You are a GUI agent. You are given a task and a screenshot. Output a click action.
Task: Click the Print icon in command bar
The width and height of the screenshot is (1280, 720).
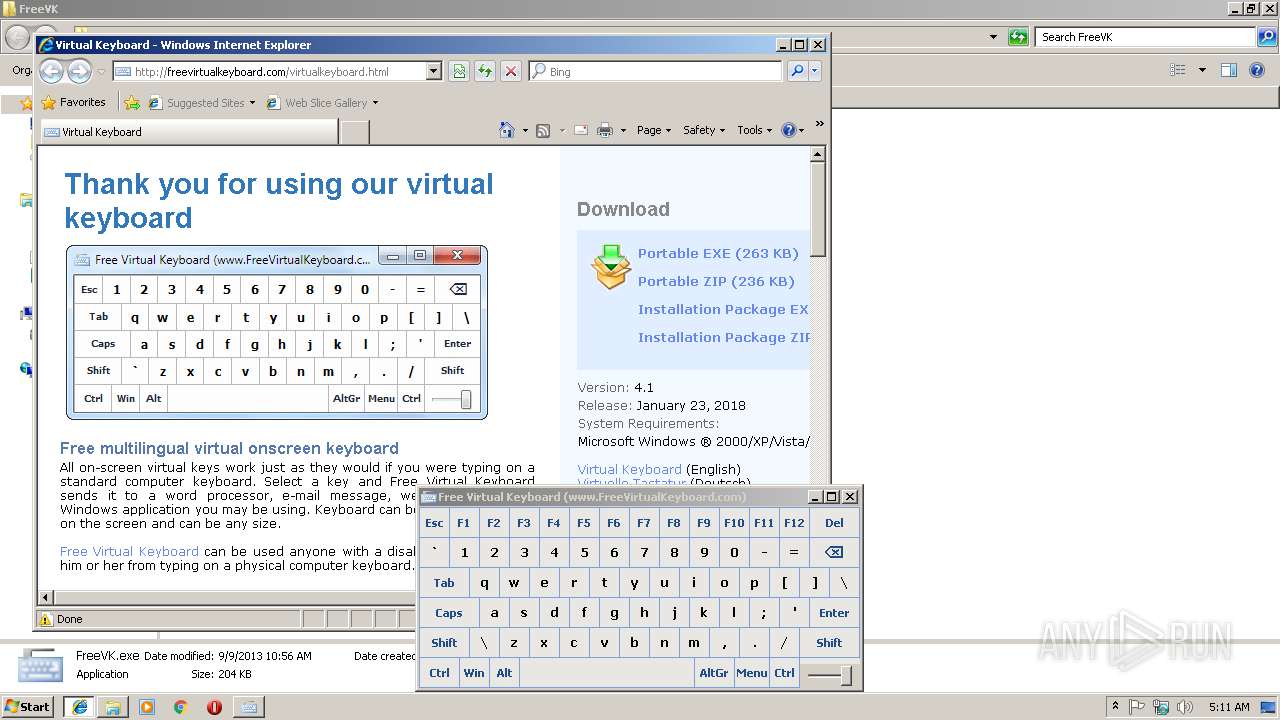(605, 130)
